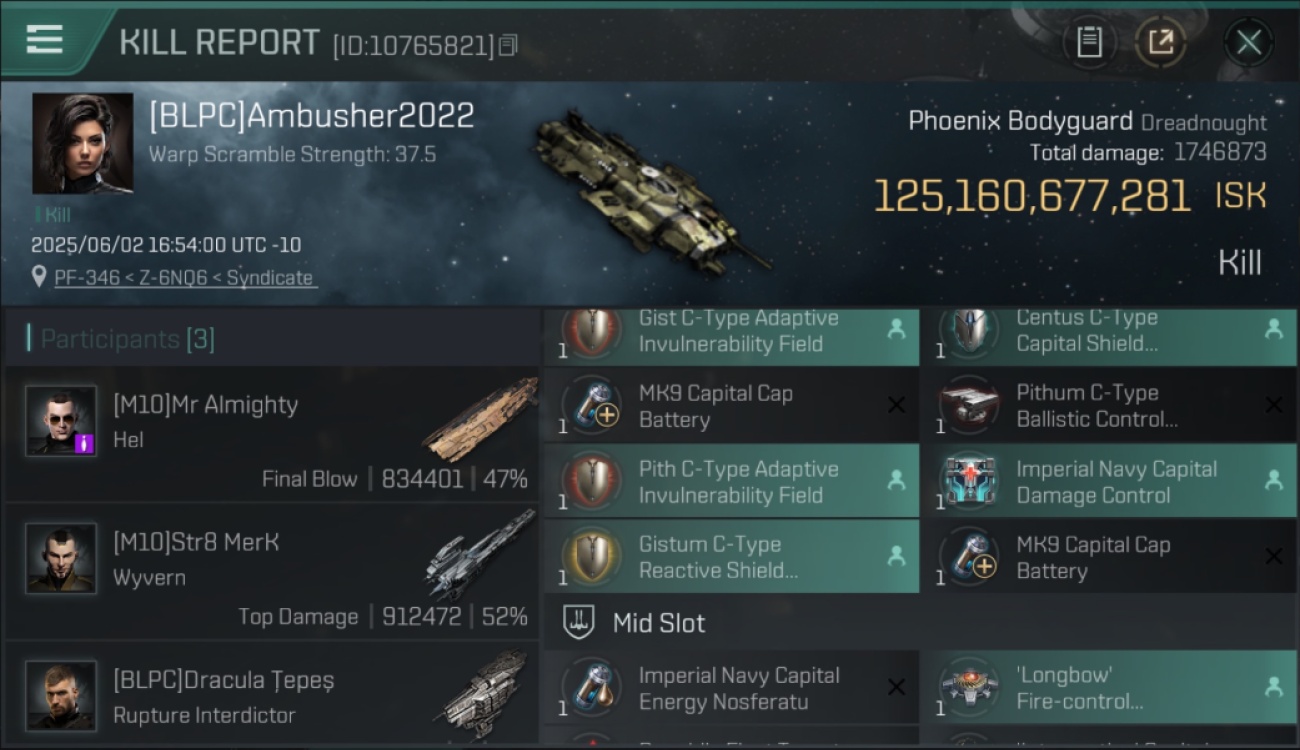Open the clipboard notes icon
The image size is (1300, 750).
coord(1089,42)
